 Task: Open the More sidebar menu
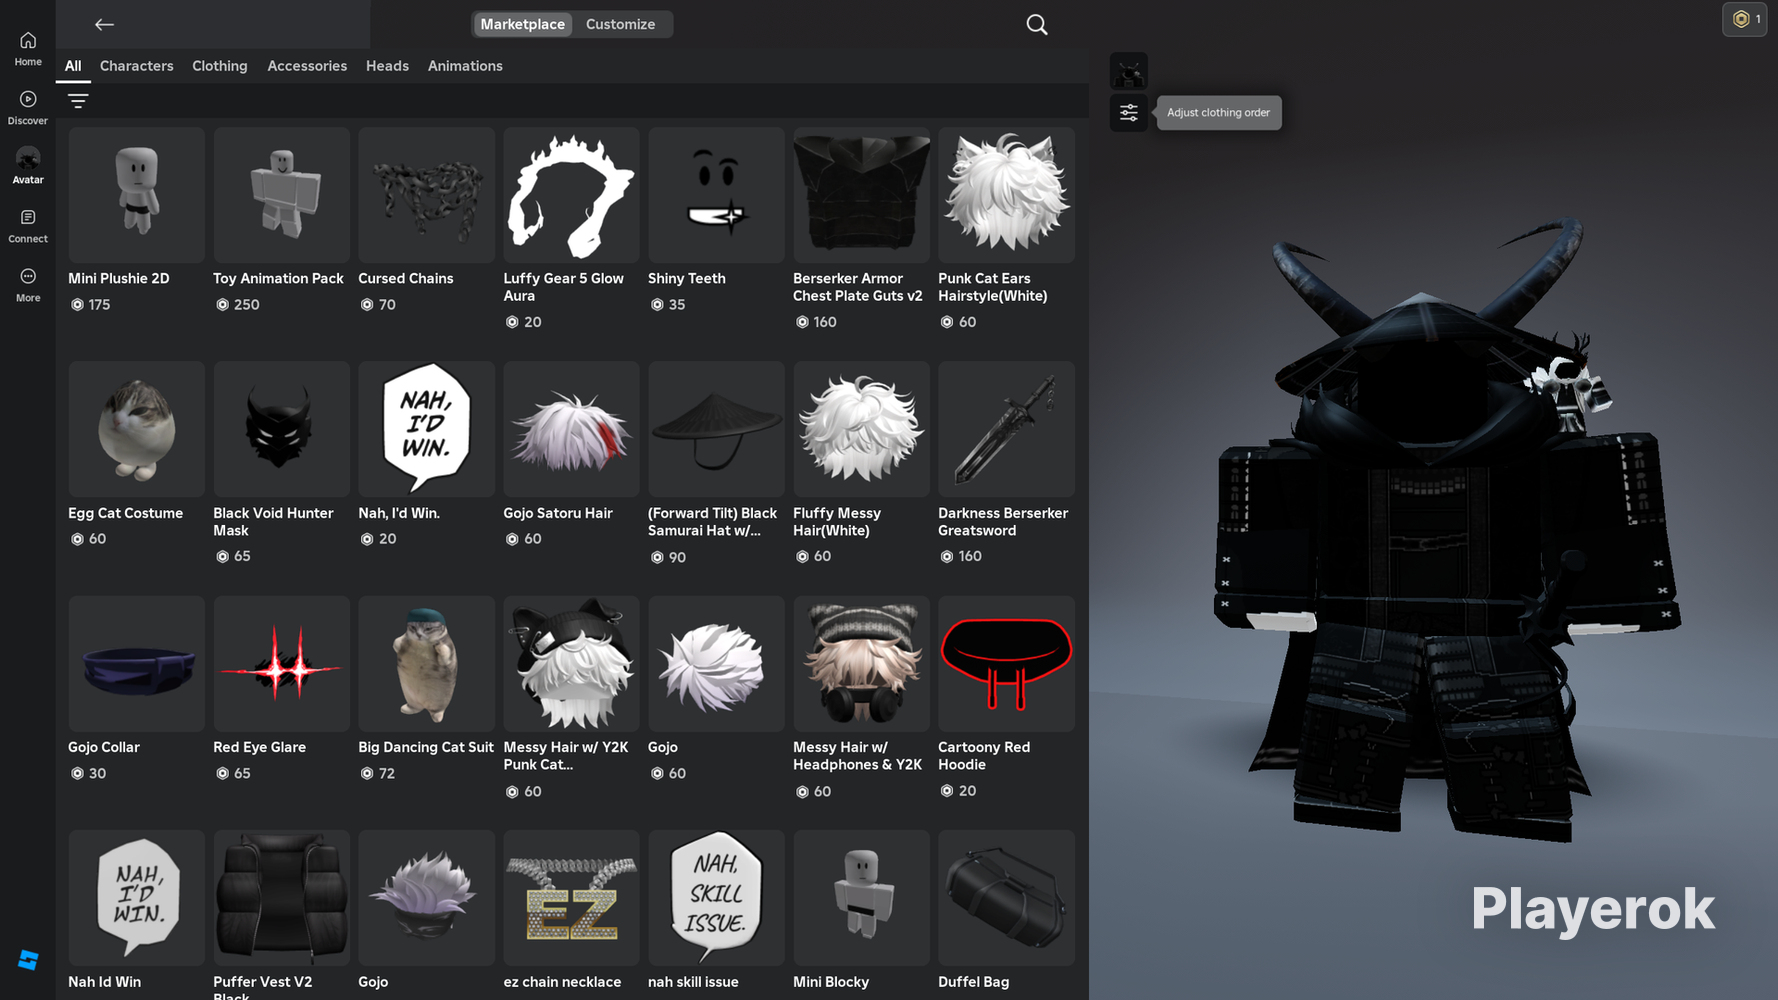pos(28,284)
